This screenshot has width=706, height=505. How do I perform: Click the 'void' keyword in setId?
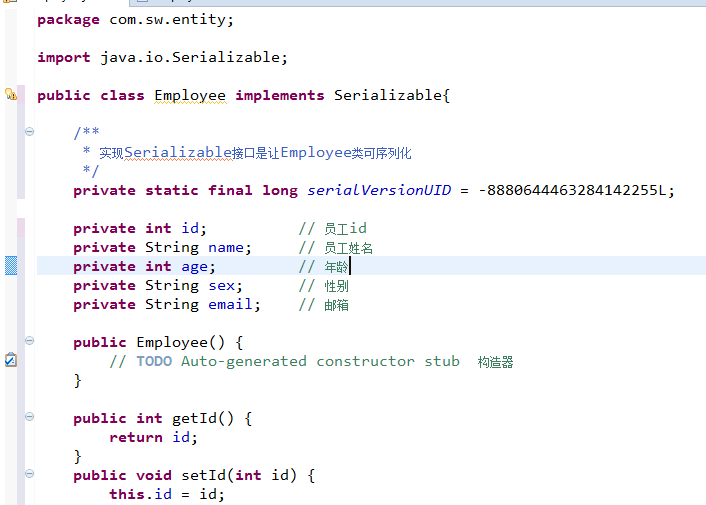click(x=154, y=476)
